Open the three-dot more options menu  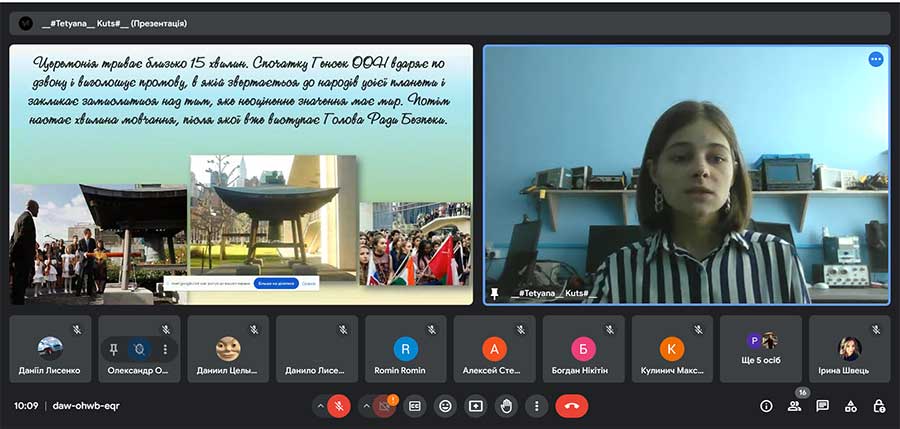point(537,406)
